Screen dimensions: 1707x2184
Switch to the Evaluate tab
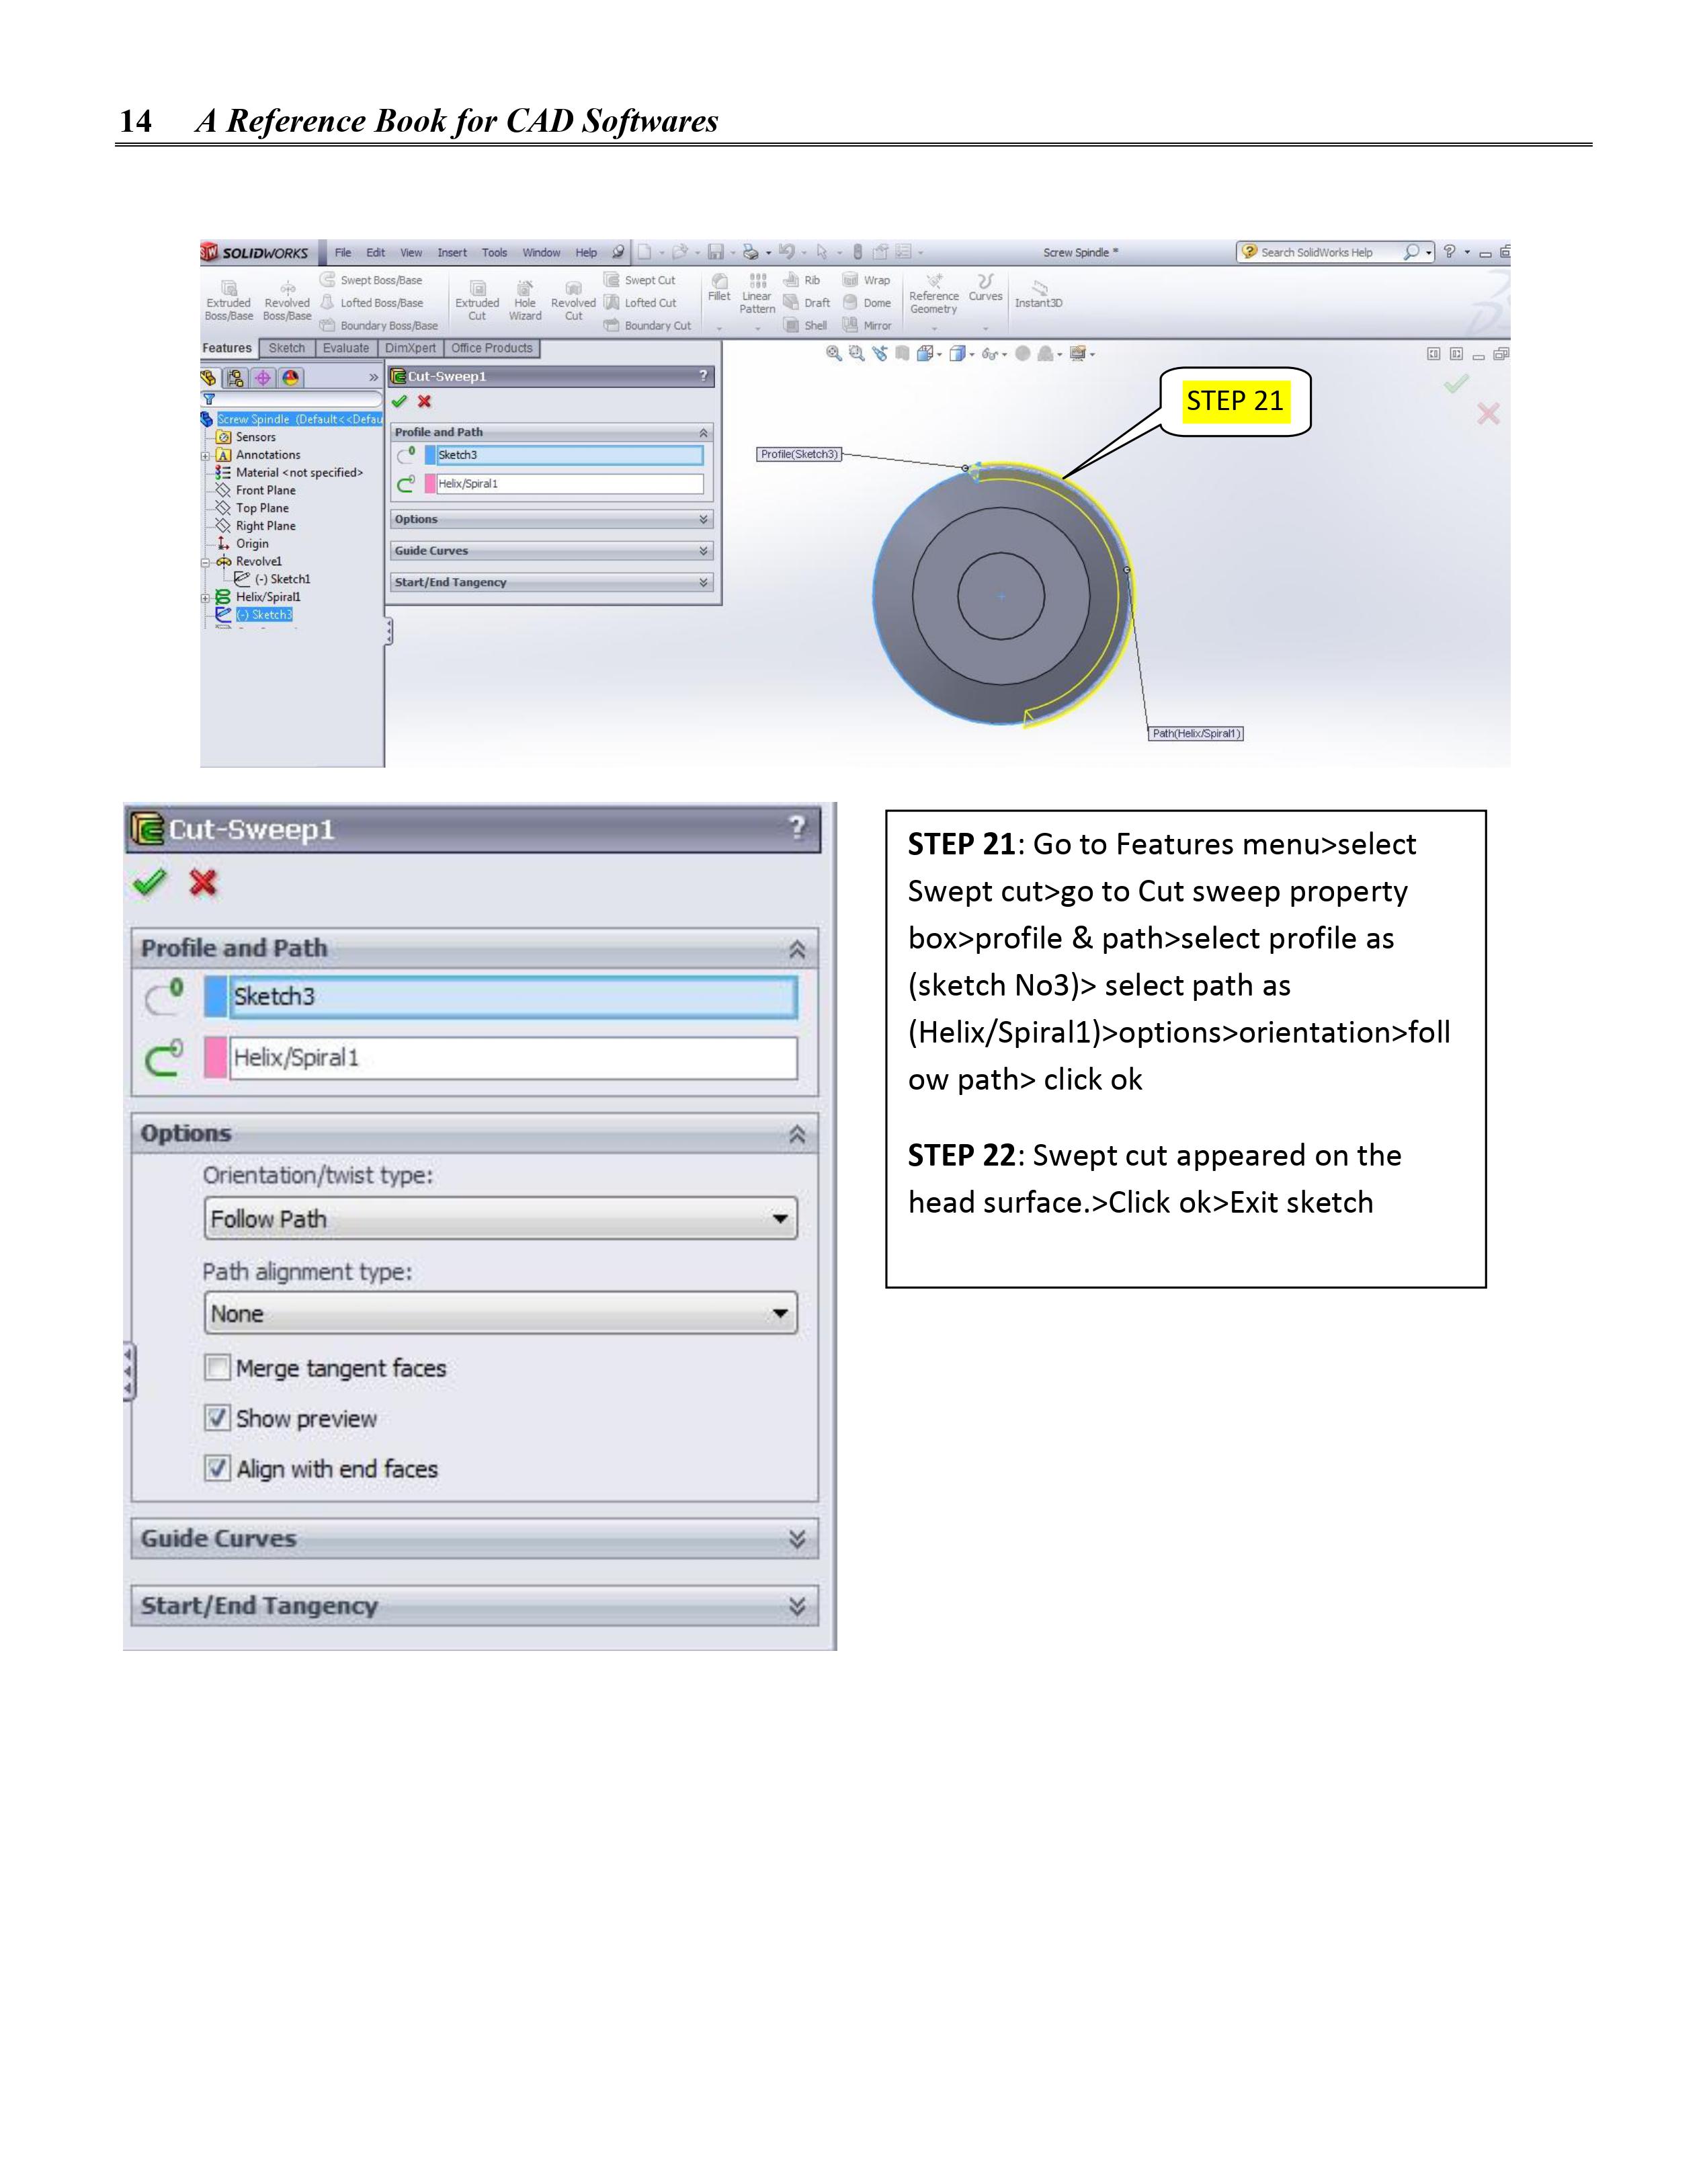346,348
